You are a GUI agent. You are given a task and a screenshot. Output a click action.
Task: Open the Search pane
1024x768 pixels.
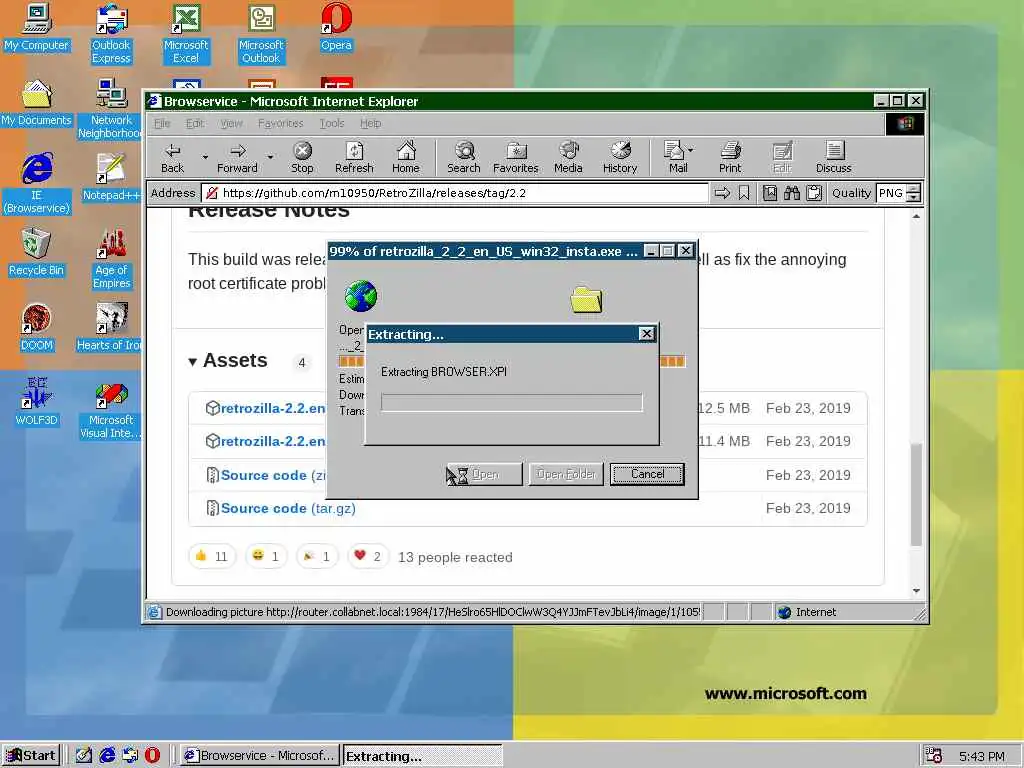464,158
